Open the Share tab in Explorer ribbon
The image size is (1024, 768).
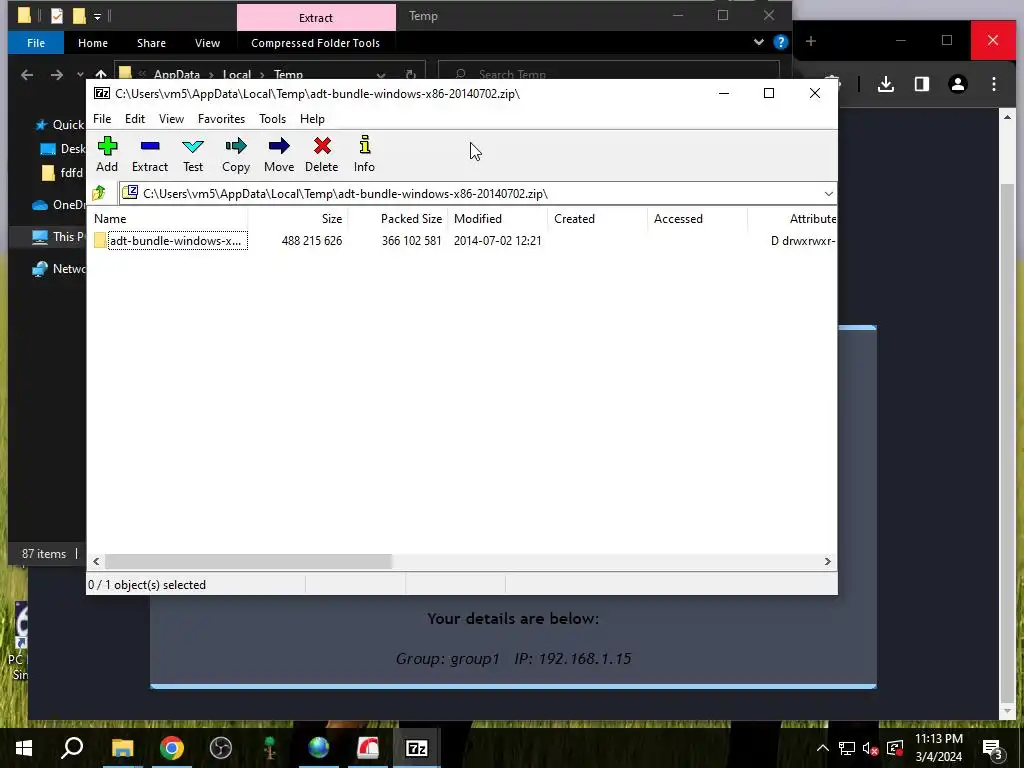(x=151, y=43)
